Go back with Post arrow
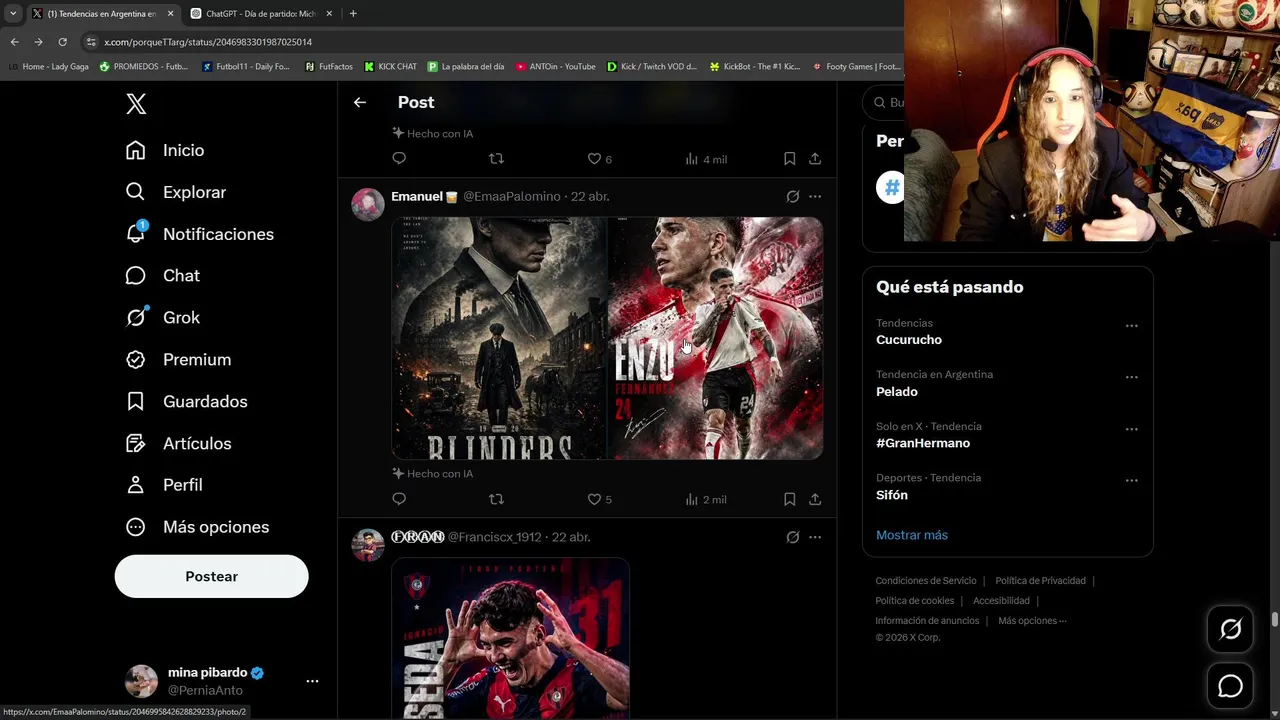The height and width of the screenshot is (720, 1280). [x=360, y=102]
